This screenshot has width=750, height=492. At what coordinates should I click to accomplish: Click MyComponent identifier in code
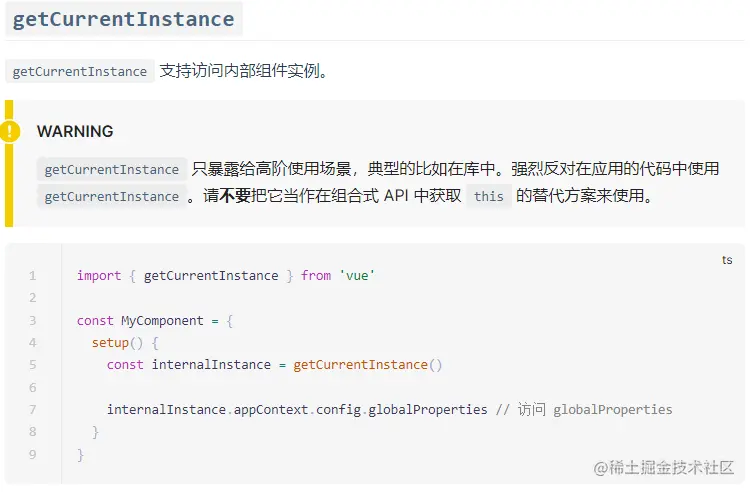(162, 320)
